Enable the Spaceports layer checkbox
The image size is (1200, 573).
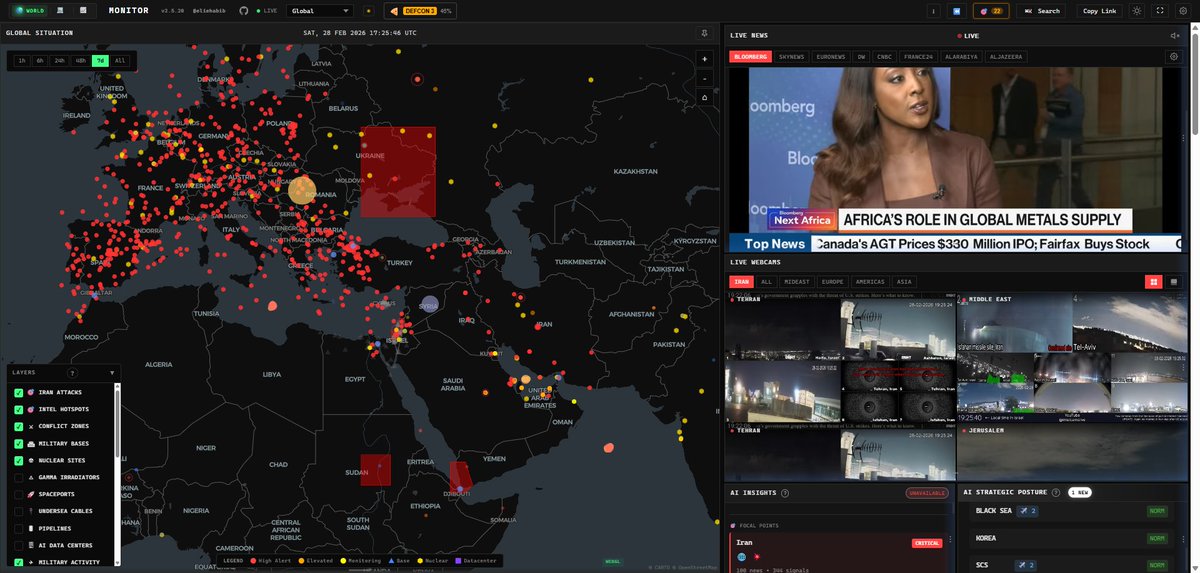pyautogui.click(x=18, y=494)
